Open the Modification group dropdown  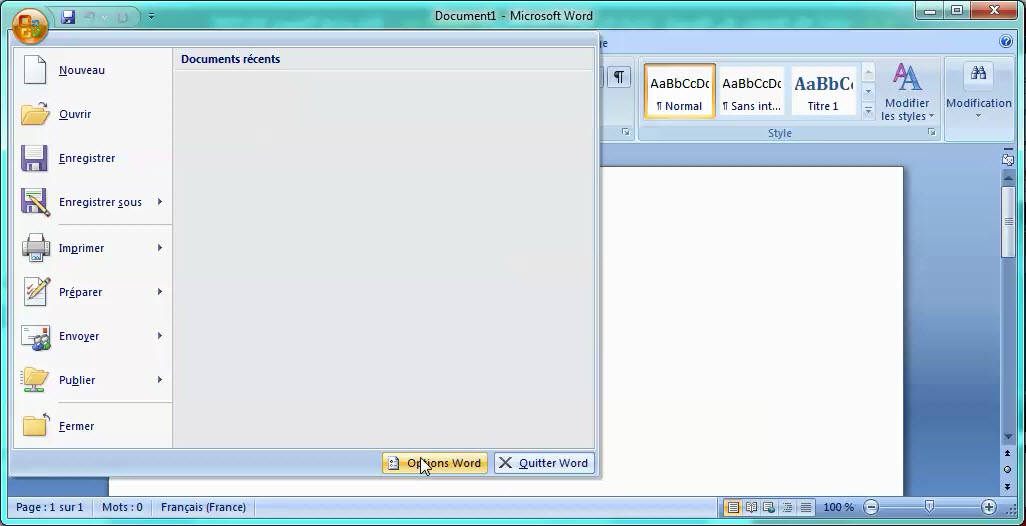[x=978, y=92]
